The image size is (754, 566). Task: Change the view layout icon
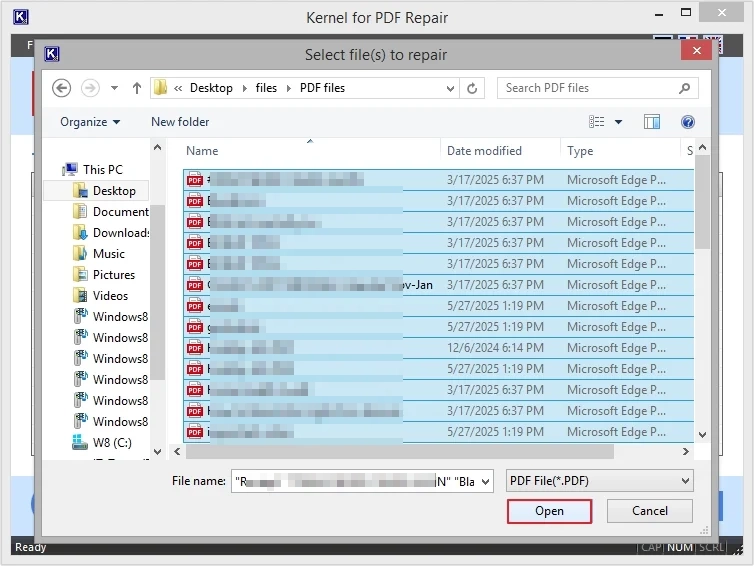click(x=597, y=122)
